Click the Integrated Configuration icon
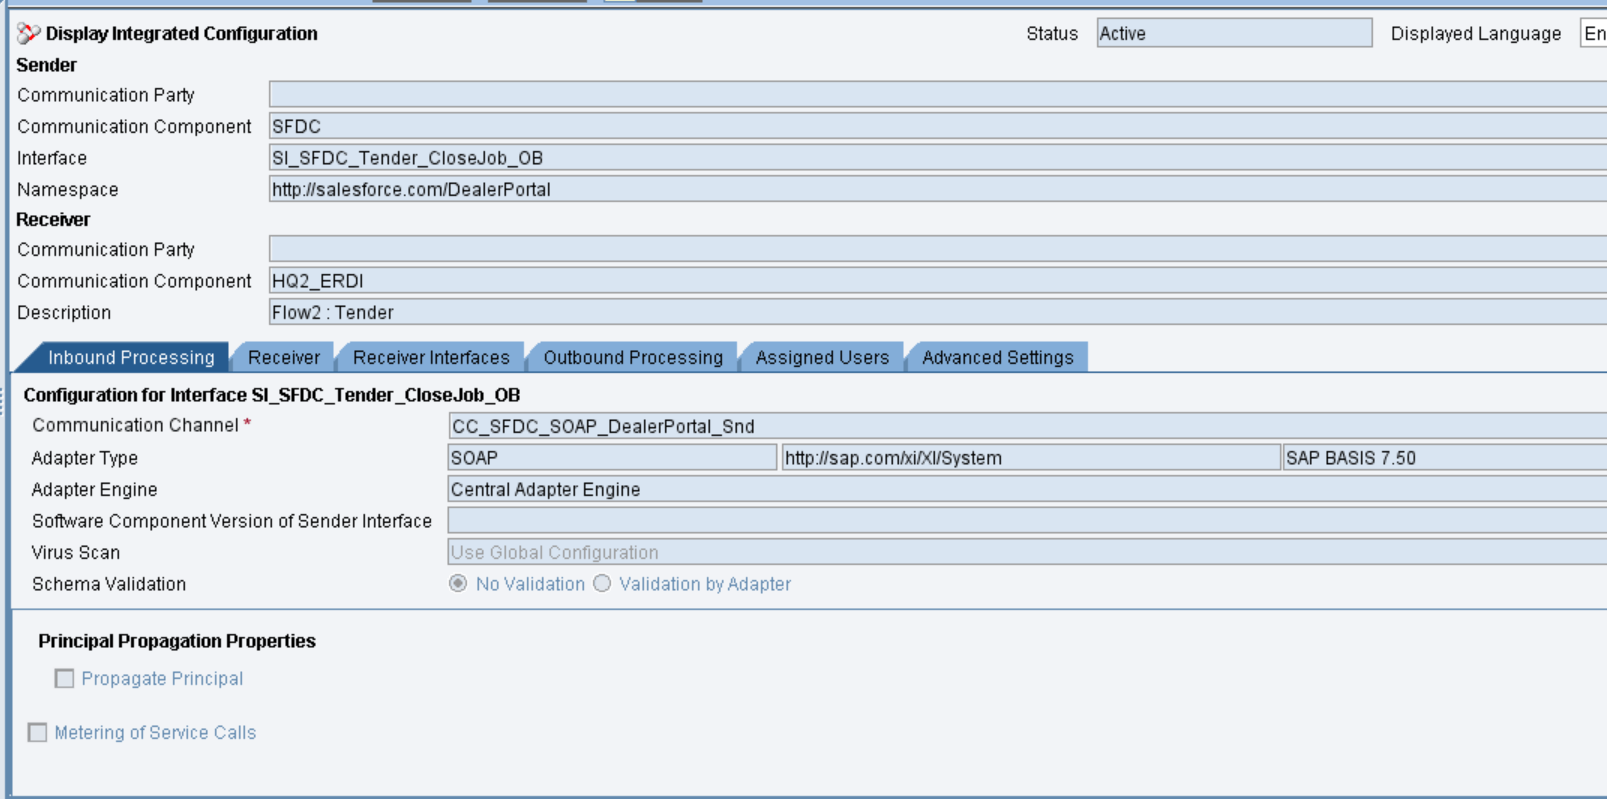Screen dimensions: 1607x799 (x=28, y=34)
